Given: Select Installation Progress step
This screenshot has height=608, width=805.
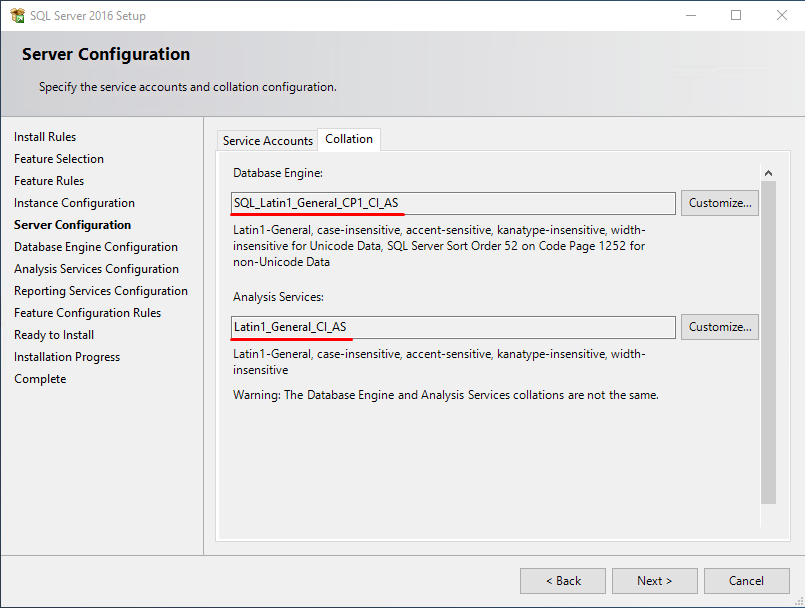Looking at the screenshot, I should (67, 357).
